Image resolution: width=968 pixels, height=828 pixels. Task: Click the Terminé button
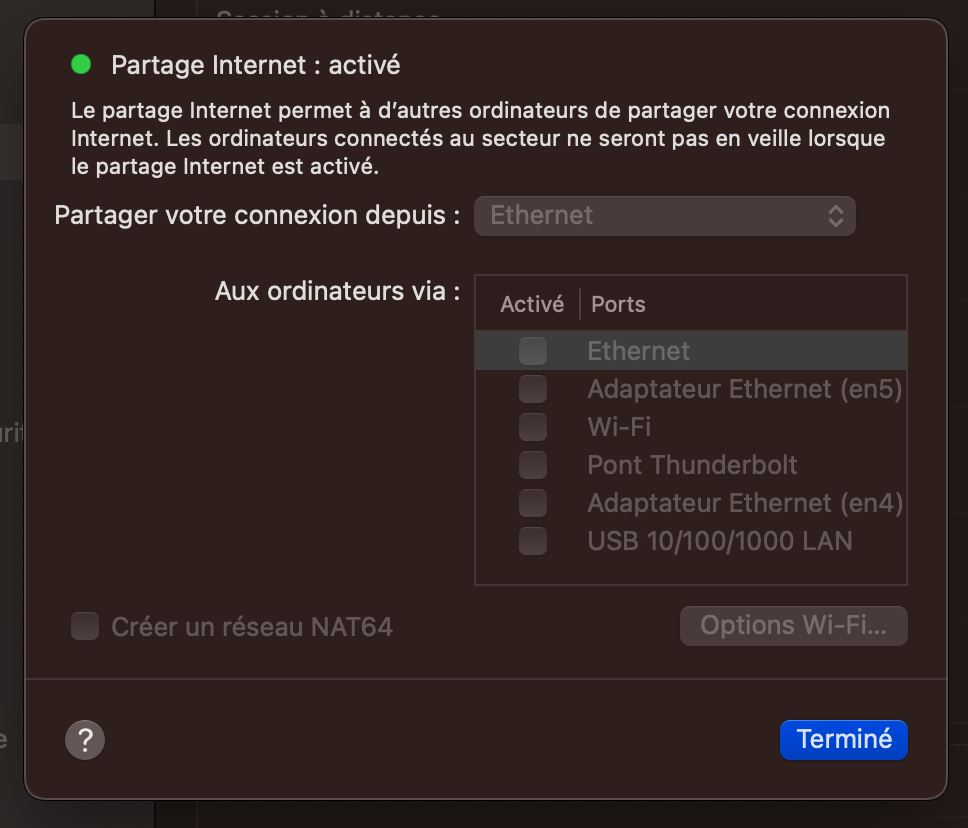coord(844,740)
